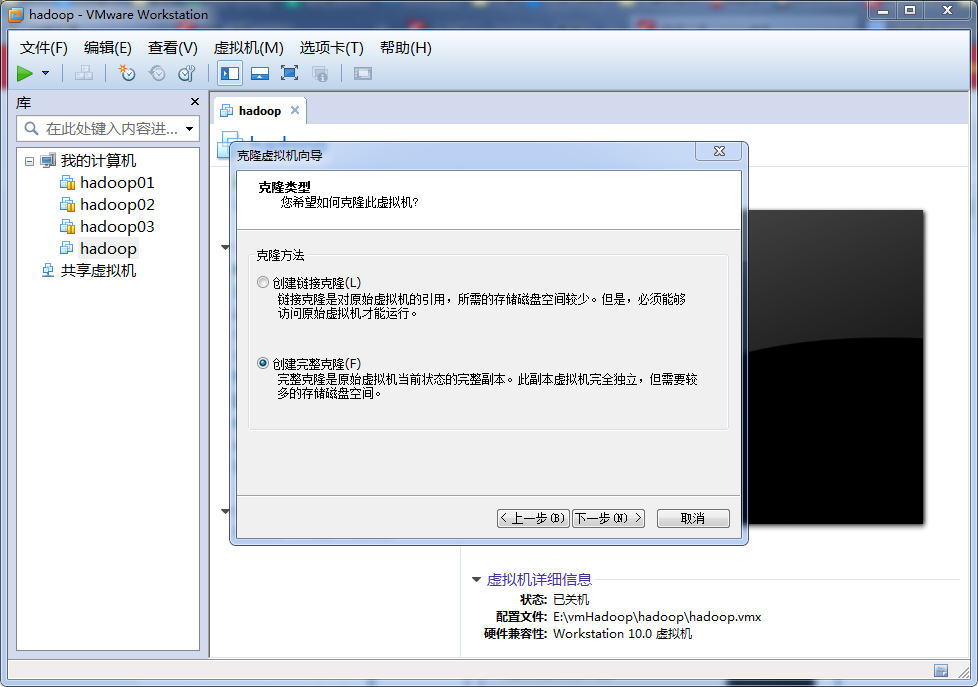Select 创建完整克隆(F) radio option
This screenshot has height=687, width=978.
tap(263, 363)
